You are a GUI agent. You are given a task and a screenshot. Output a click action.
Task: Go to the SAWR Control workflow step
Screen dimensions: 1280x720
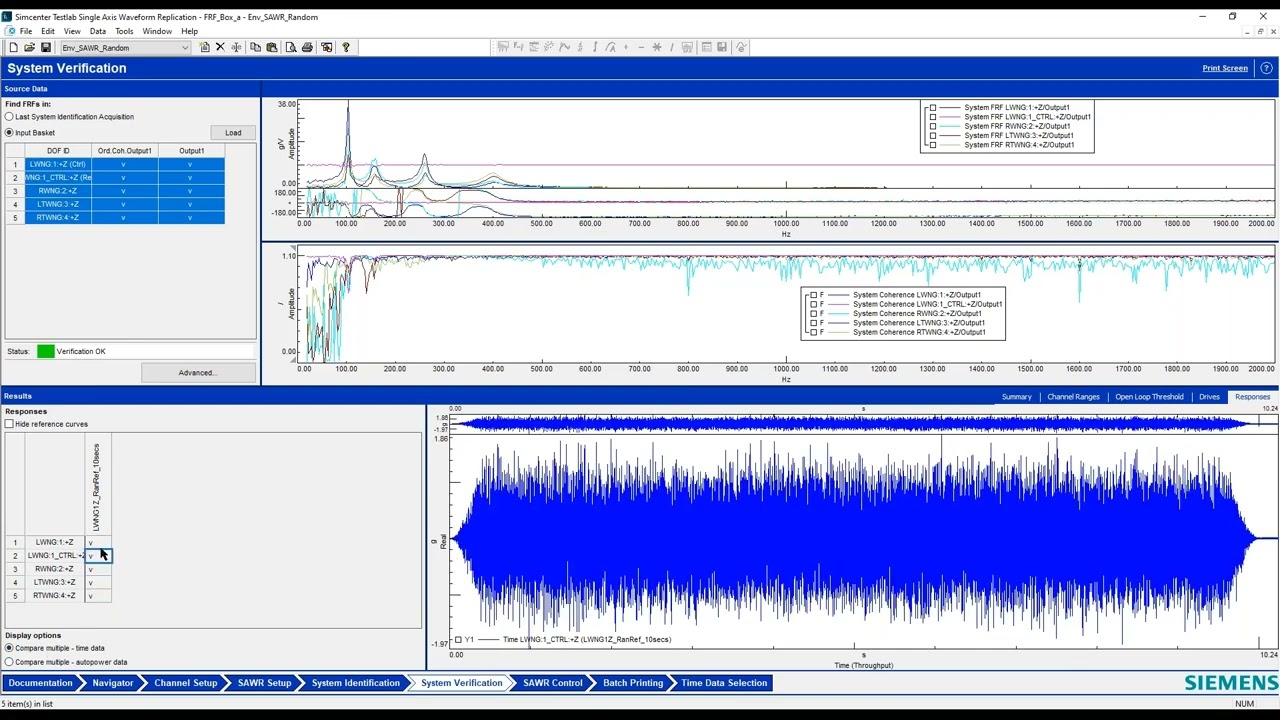tap(553, 683)
